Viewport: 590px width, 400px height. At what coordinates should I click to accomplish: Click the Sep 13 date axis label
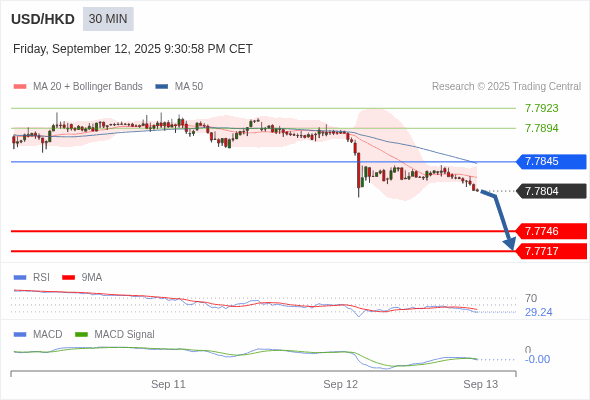pyautogui.click(x=481, y=384)
